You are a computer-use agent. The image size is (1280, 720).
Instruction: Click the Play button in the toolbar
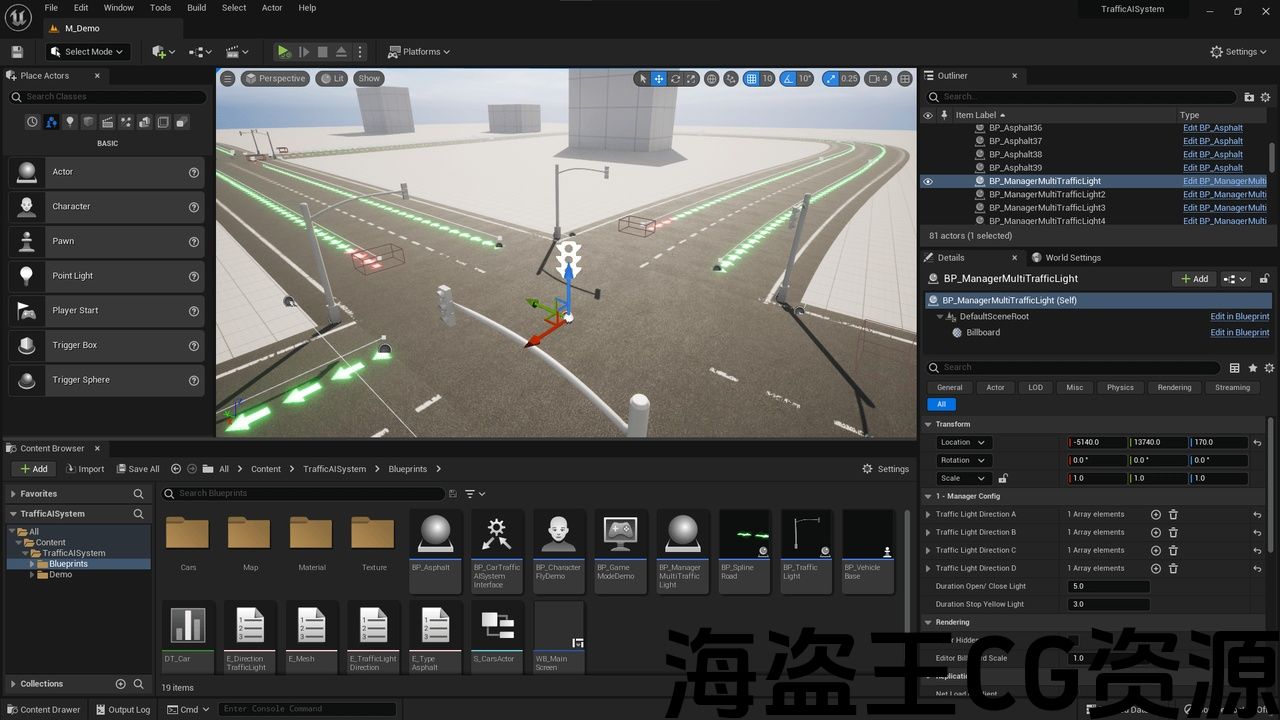point(284,52)
